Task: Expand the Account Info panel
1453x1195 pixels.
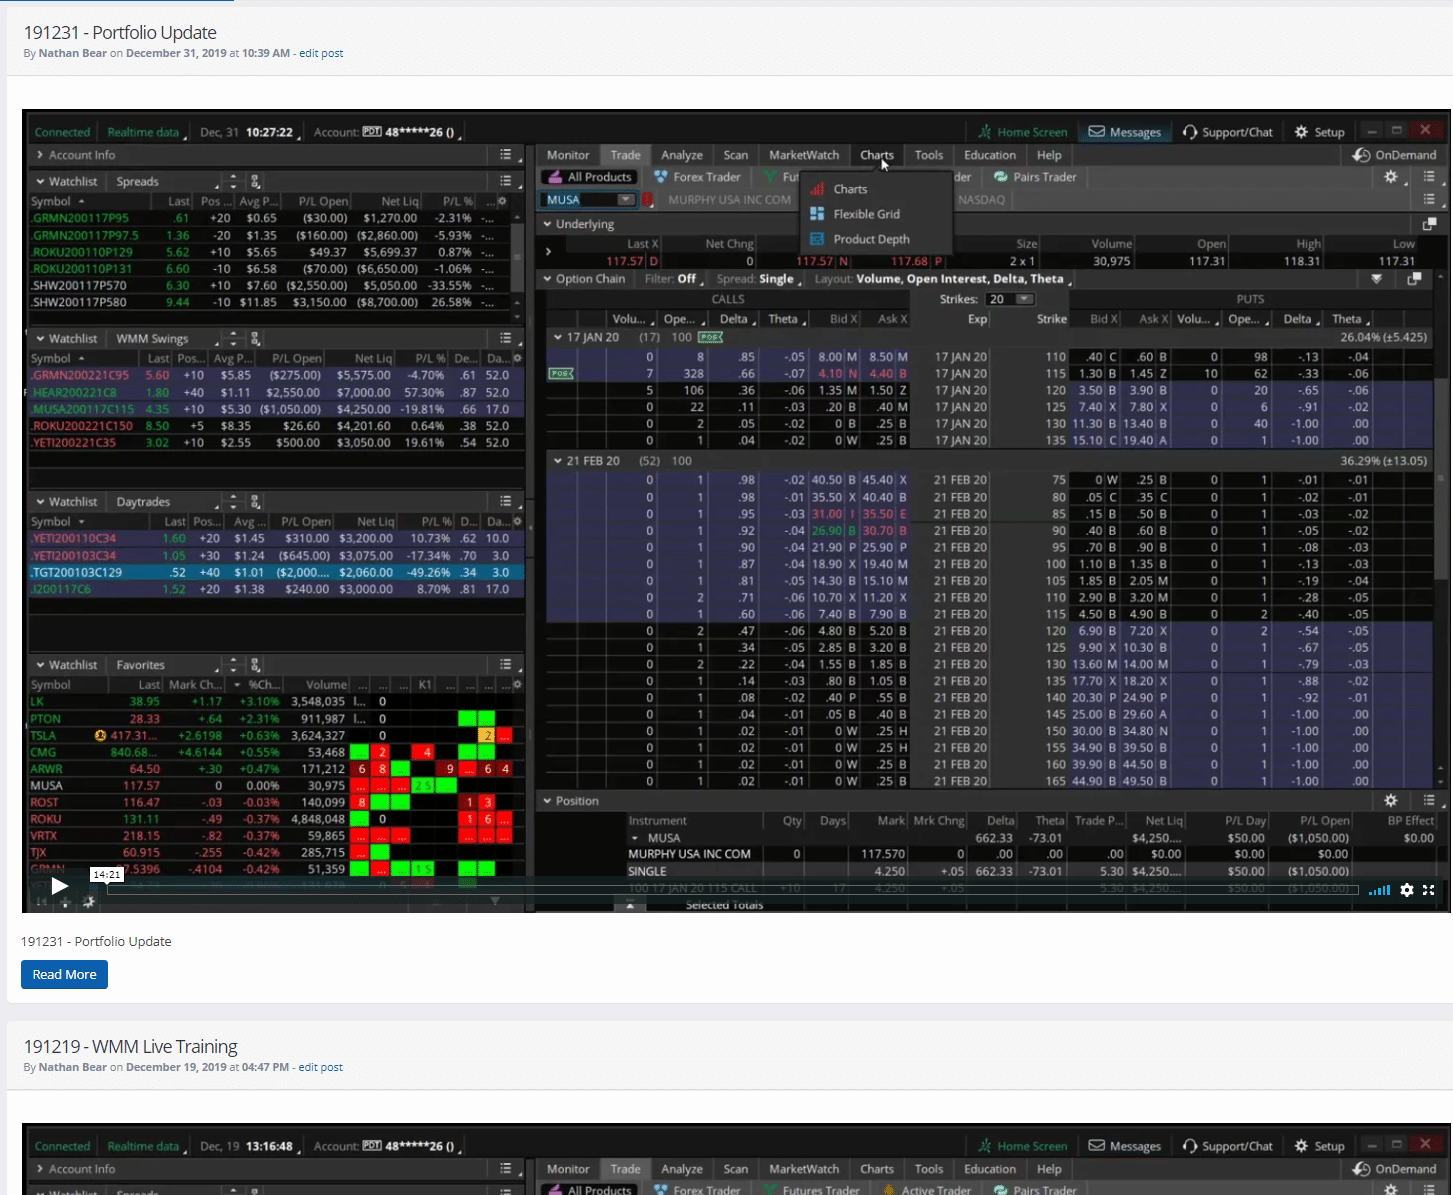Action: pos(40,155)
